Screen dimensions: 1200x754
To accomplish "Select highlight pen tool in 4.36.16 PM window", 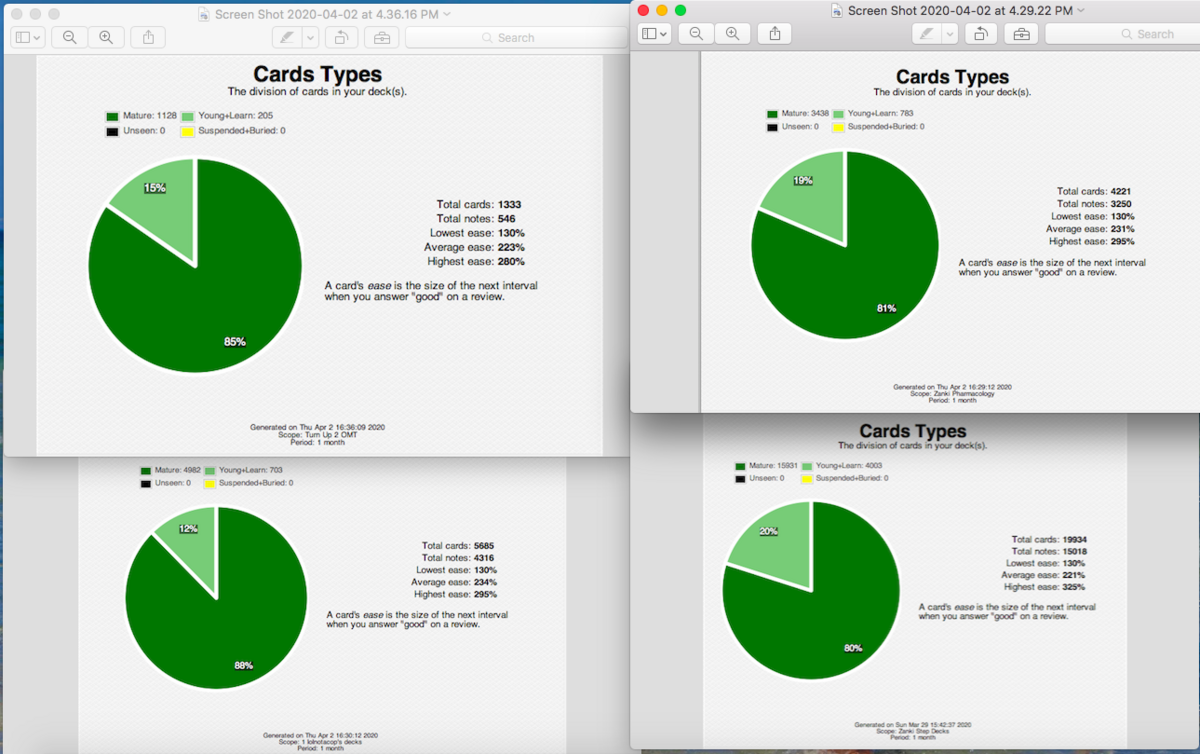I will pos(286,37).
